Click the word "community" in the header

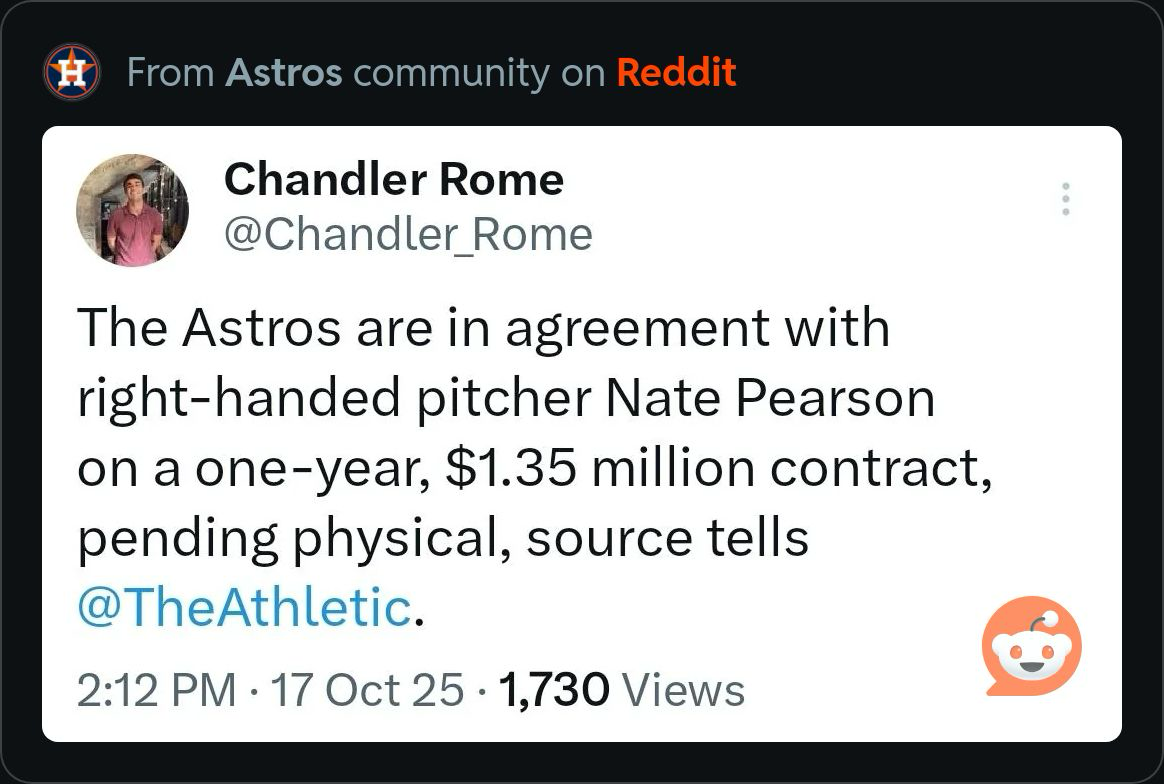451,72
